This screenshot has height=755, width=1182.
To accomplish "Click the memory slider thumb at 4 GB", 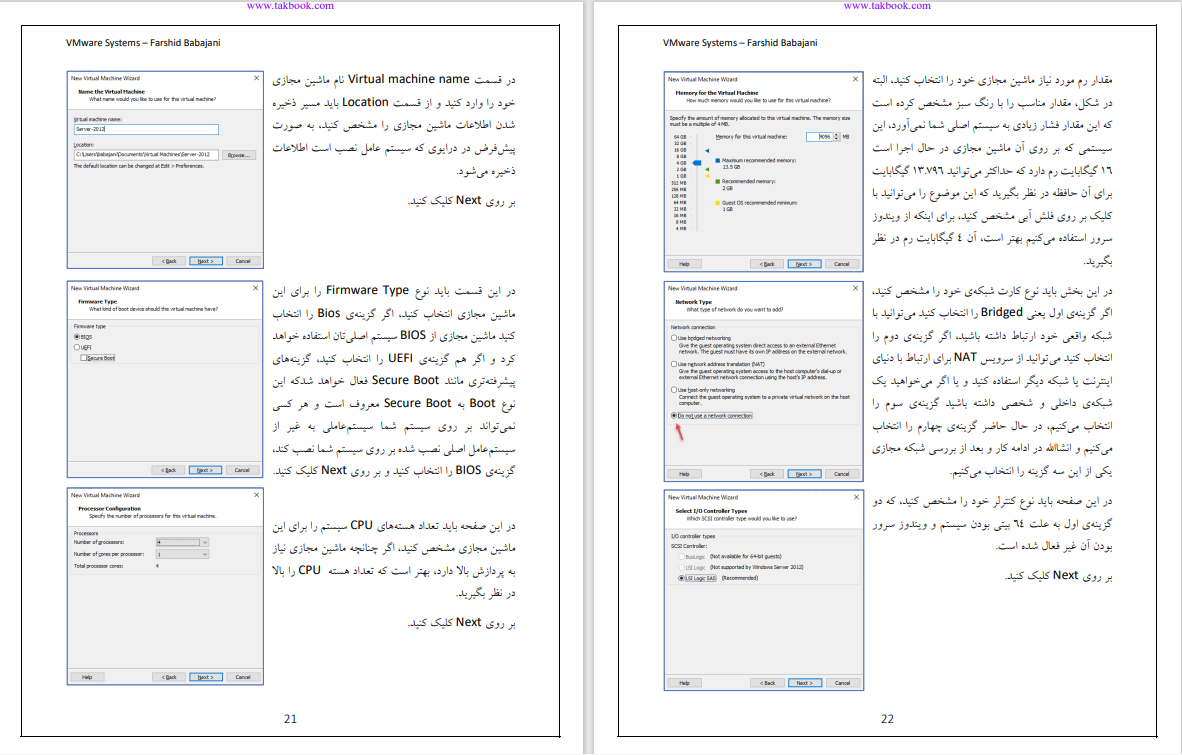I will (697, 163).
